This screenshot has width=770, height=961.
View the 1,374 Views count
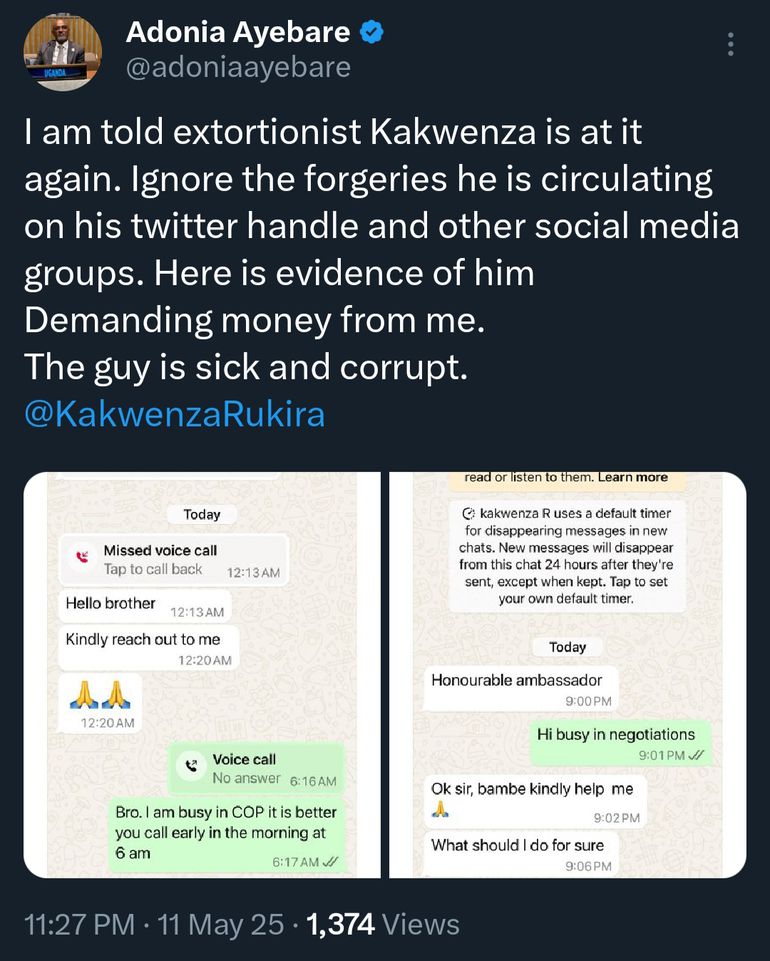point(383,924)
